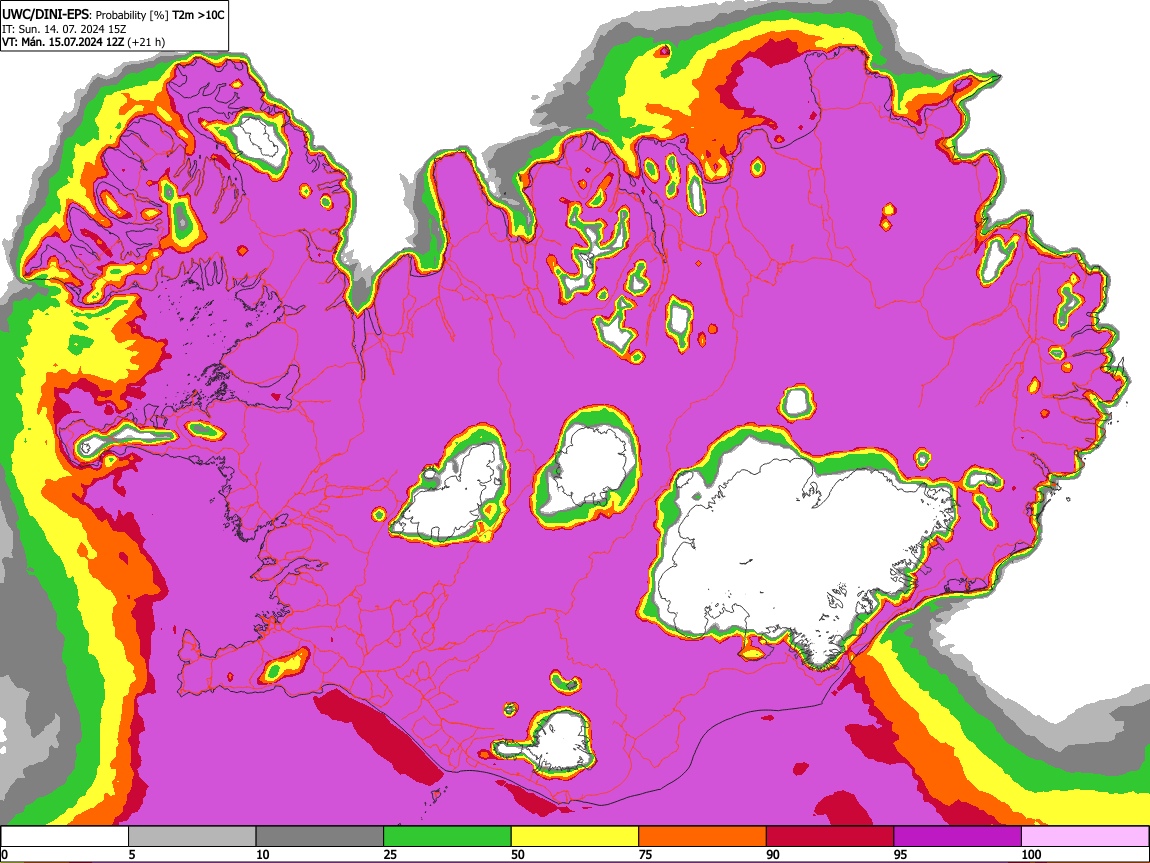Click the 'VT: Mán. 15.07.2024 12Z' line
This screenshot has width=1150, height=863.
[63, 42]
